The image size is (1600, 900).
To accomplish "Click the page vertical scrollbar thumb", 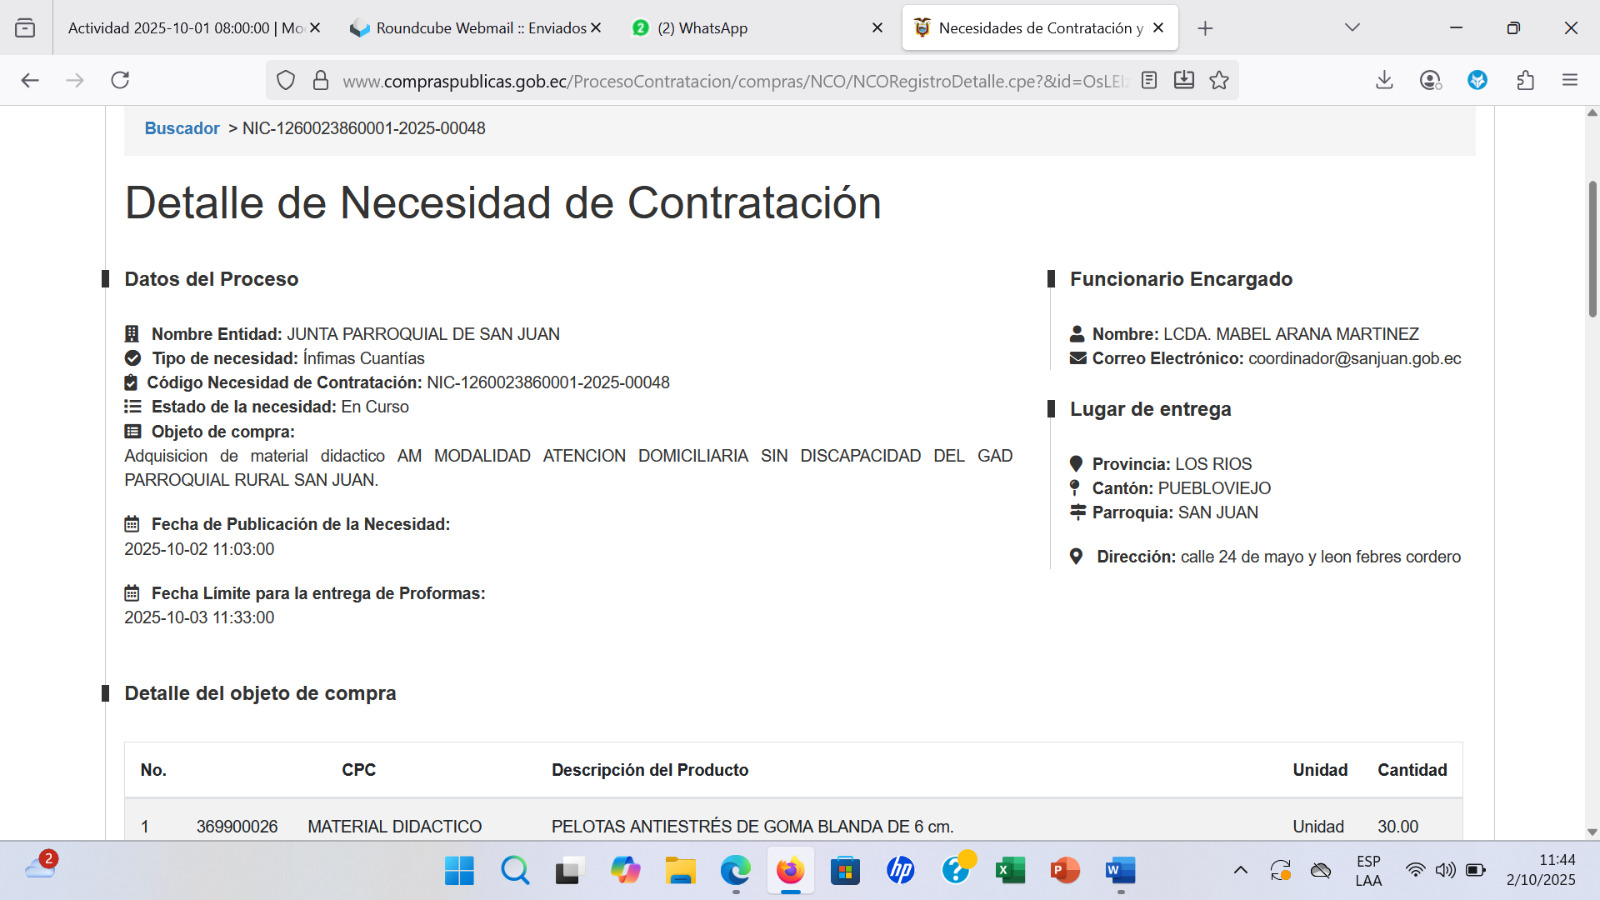I will point(1592,248).
